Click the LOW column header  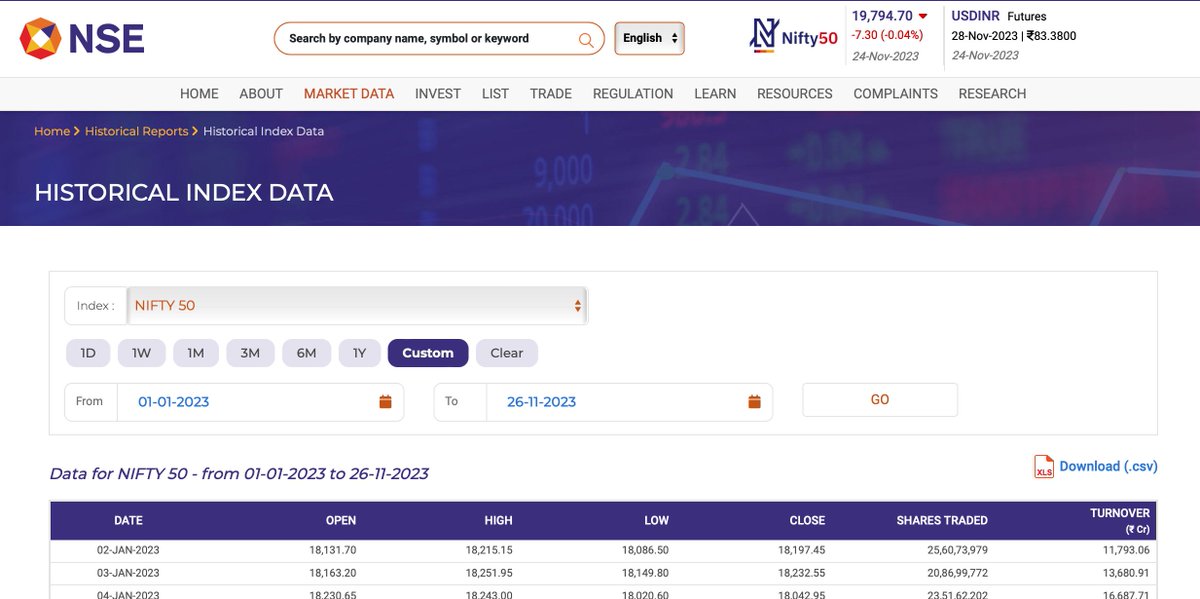pos(657,521)
